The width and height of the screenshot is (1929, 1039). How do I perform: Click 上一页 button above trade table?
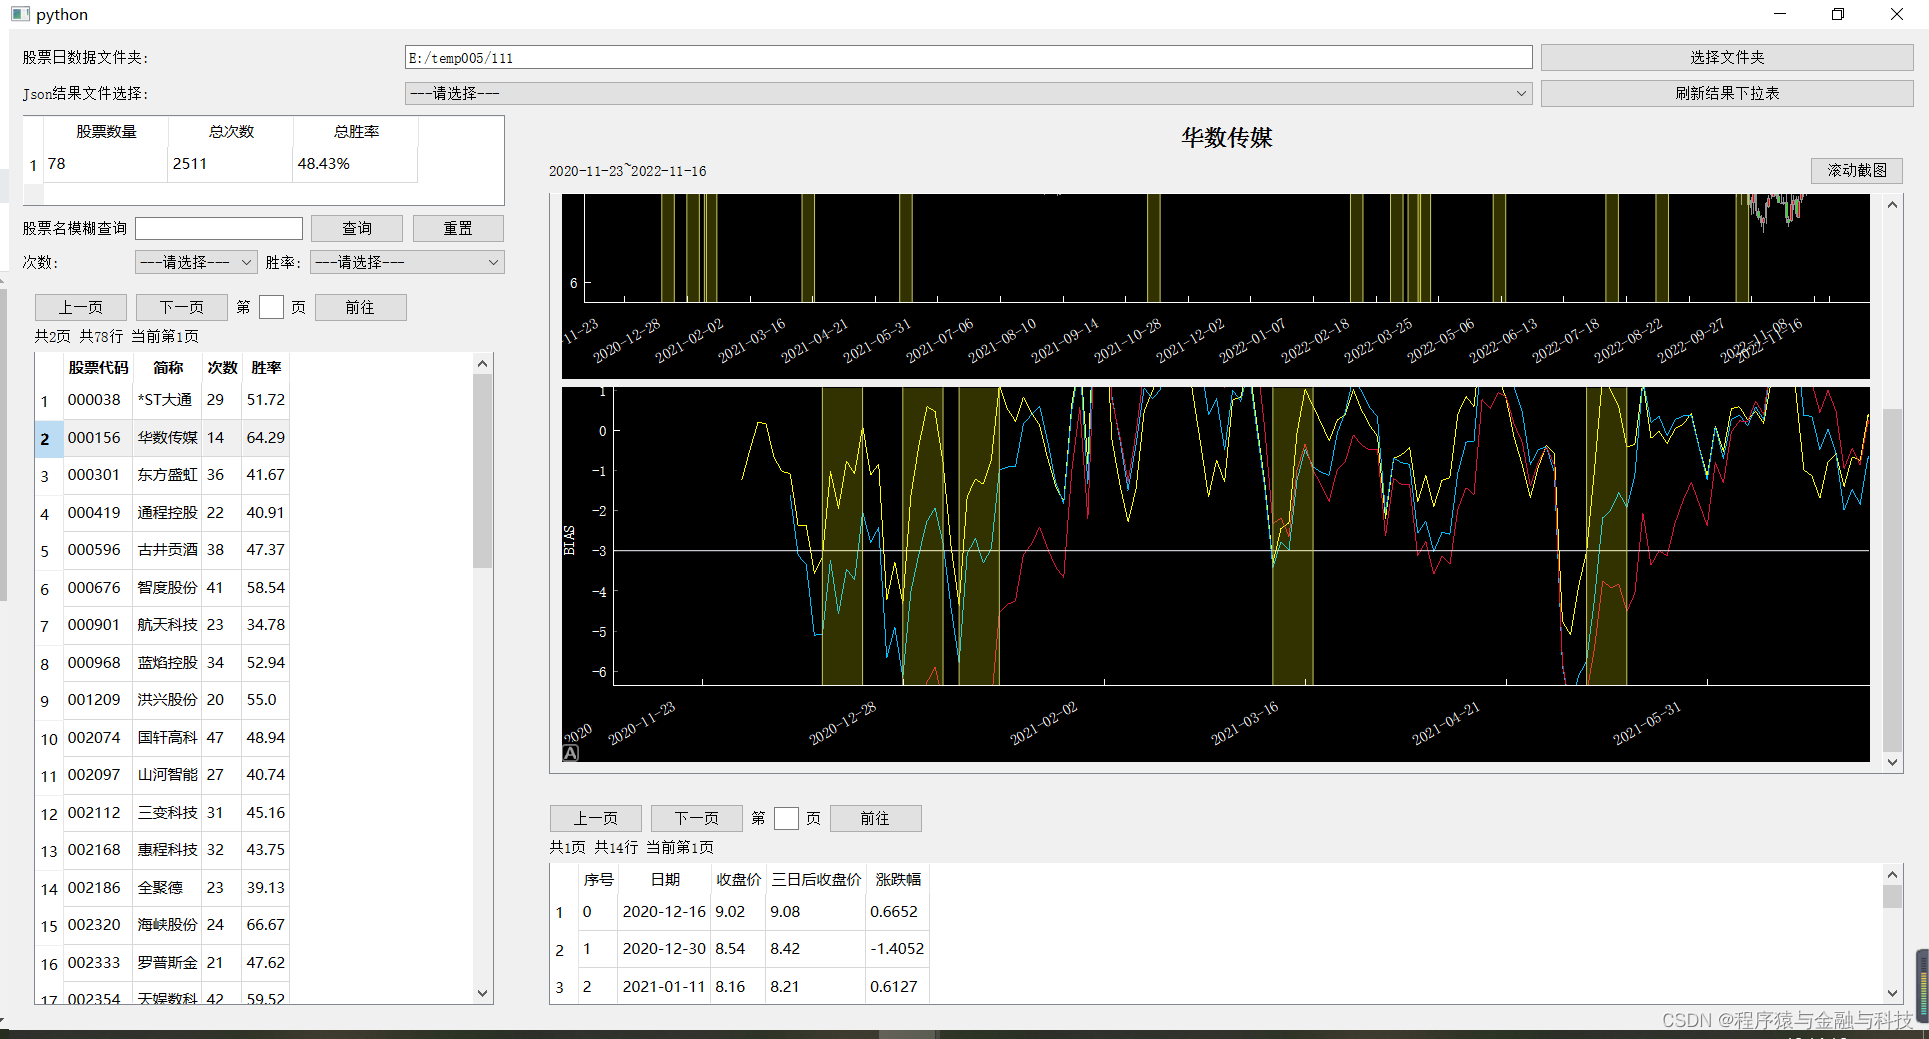(x=595, y=818)
